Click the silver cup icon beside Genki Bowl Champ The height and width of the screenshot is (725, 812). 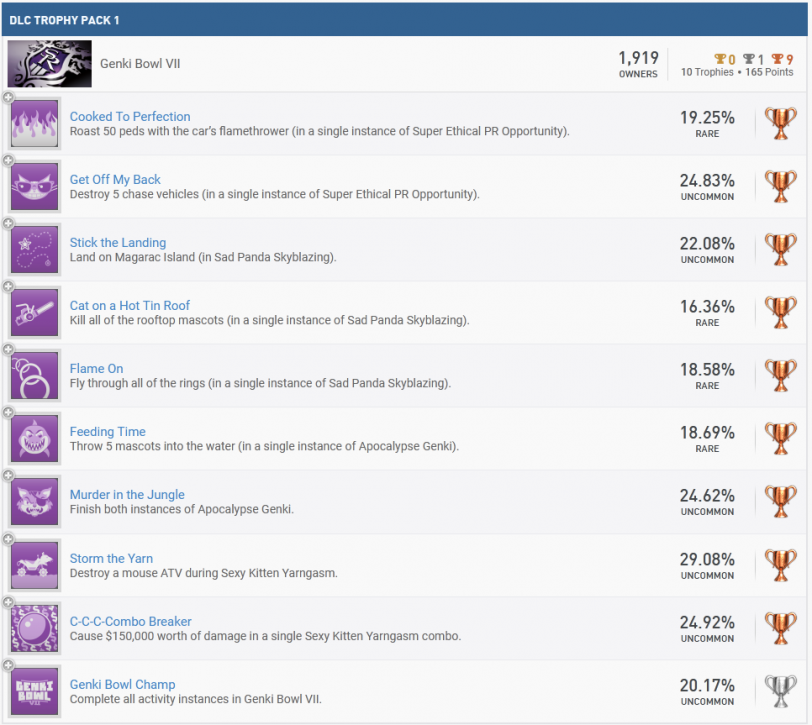779,690
